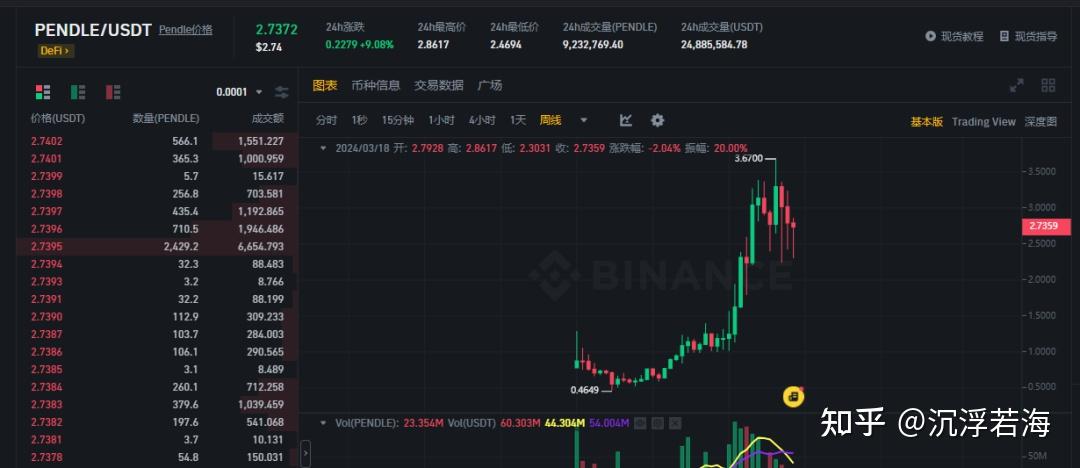Open the Pendle价格 link
The width and height of the screenshot is (1080, 468).
[x=186, y=30]
